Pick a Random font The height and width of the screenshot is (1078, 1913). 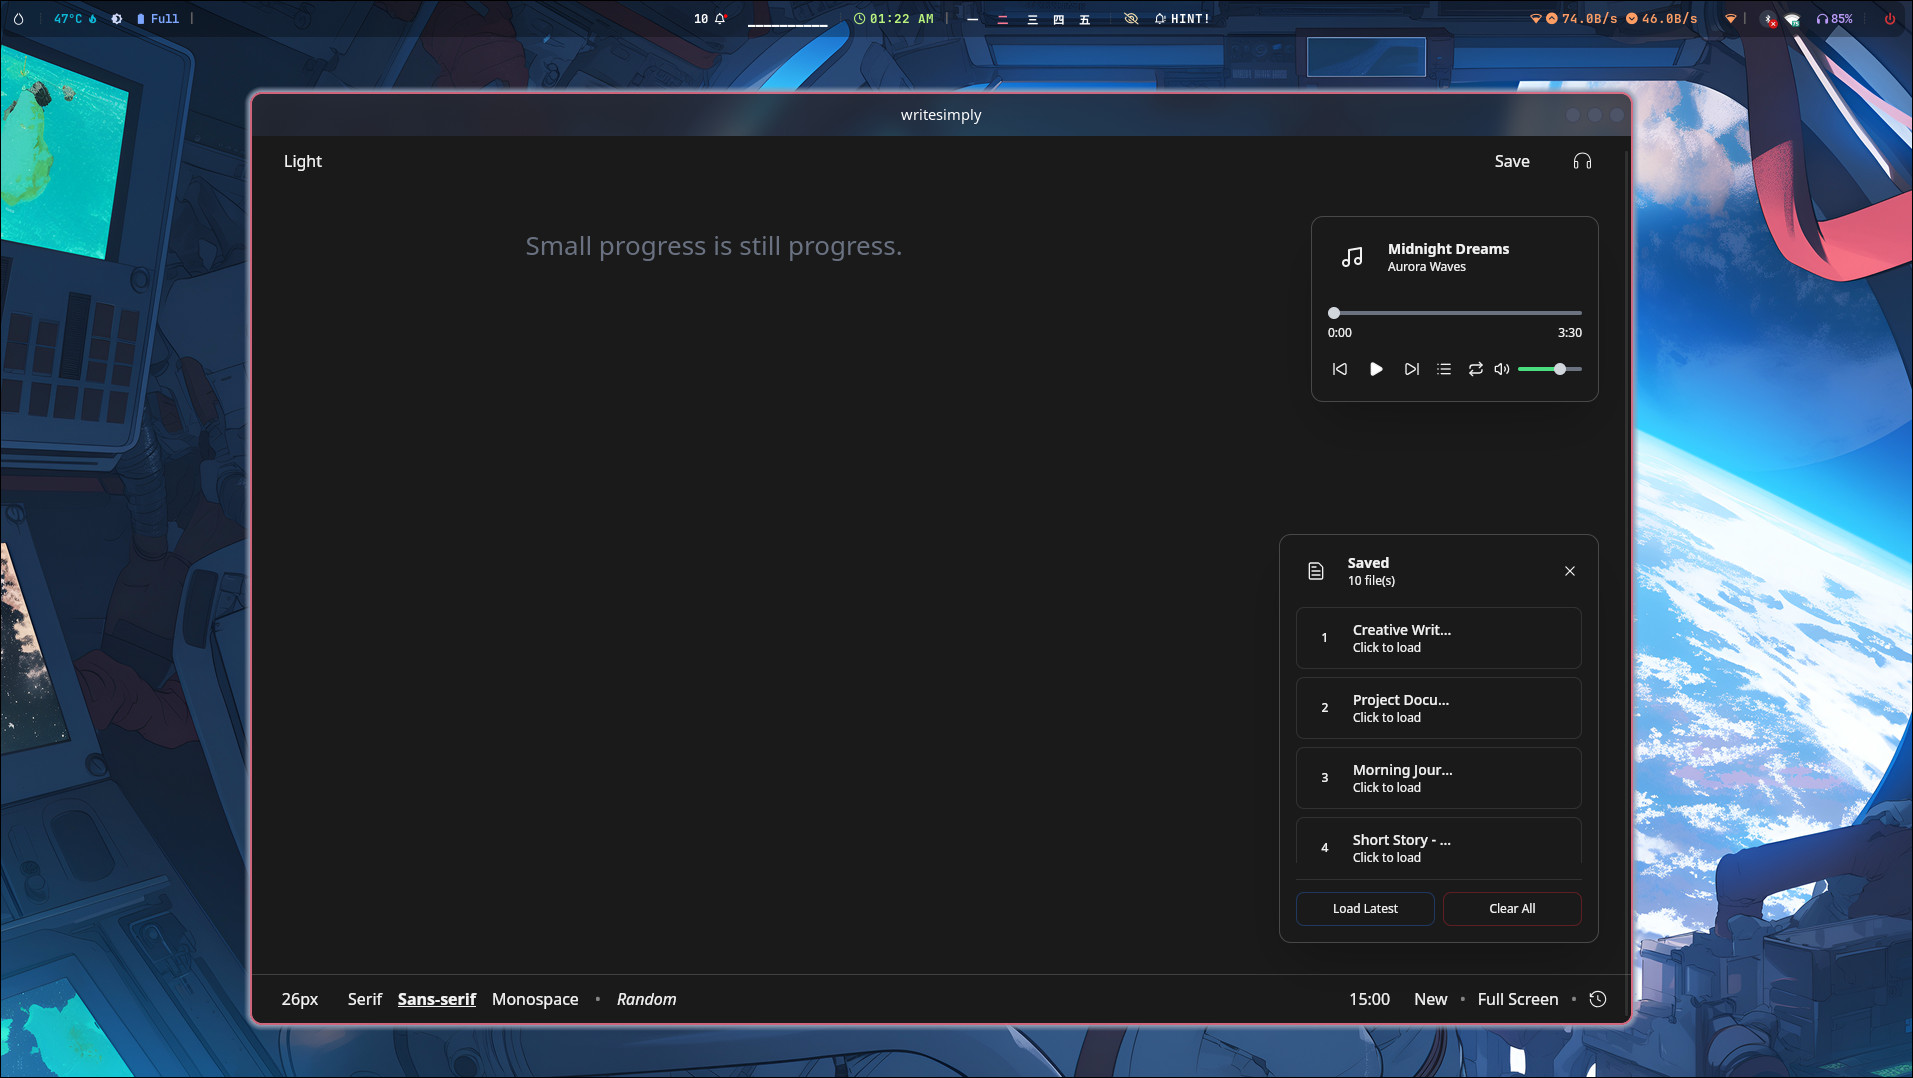[x=646, y=999]
